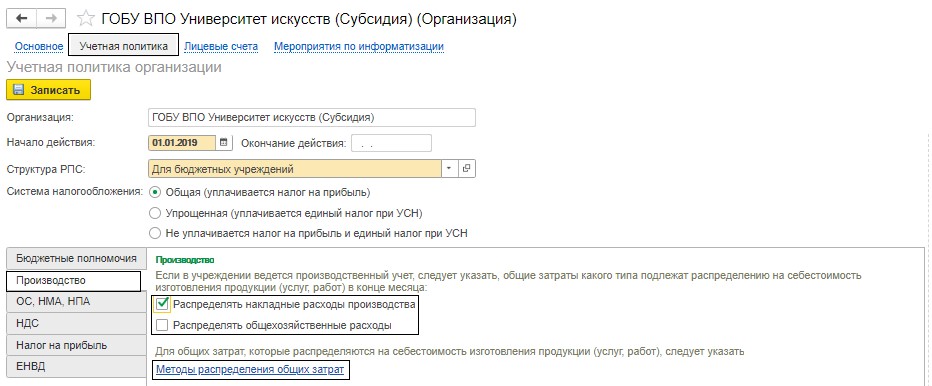Select Упрощенная taxation system radio button
Image resolution: width=932 pixels, height=386 pixels.
click(155, 213)
